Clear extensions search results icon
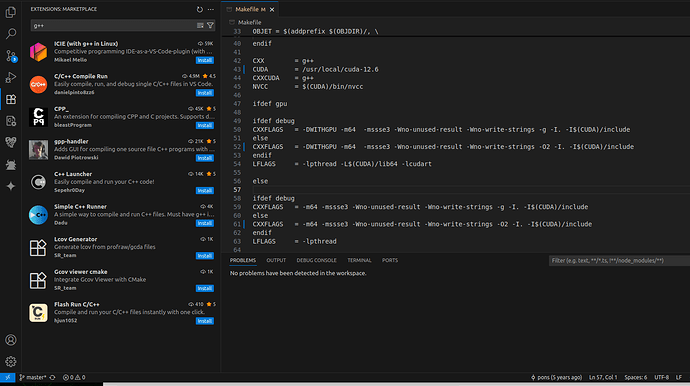The width and height of the screenshot is (690, 386). [x=200, y=26]
